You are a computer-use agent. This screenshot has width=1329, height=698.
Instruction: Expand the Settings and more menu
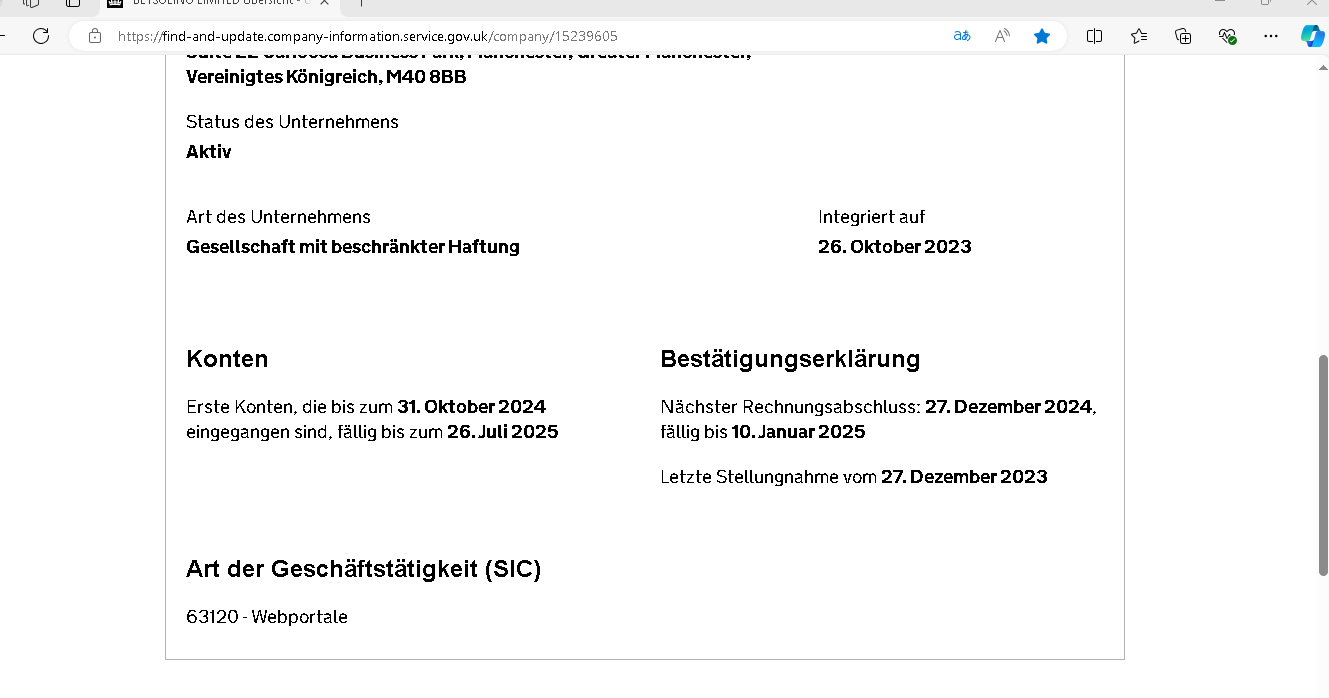coord(1271,36)
